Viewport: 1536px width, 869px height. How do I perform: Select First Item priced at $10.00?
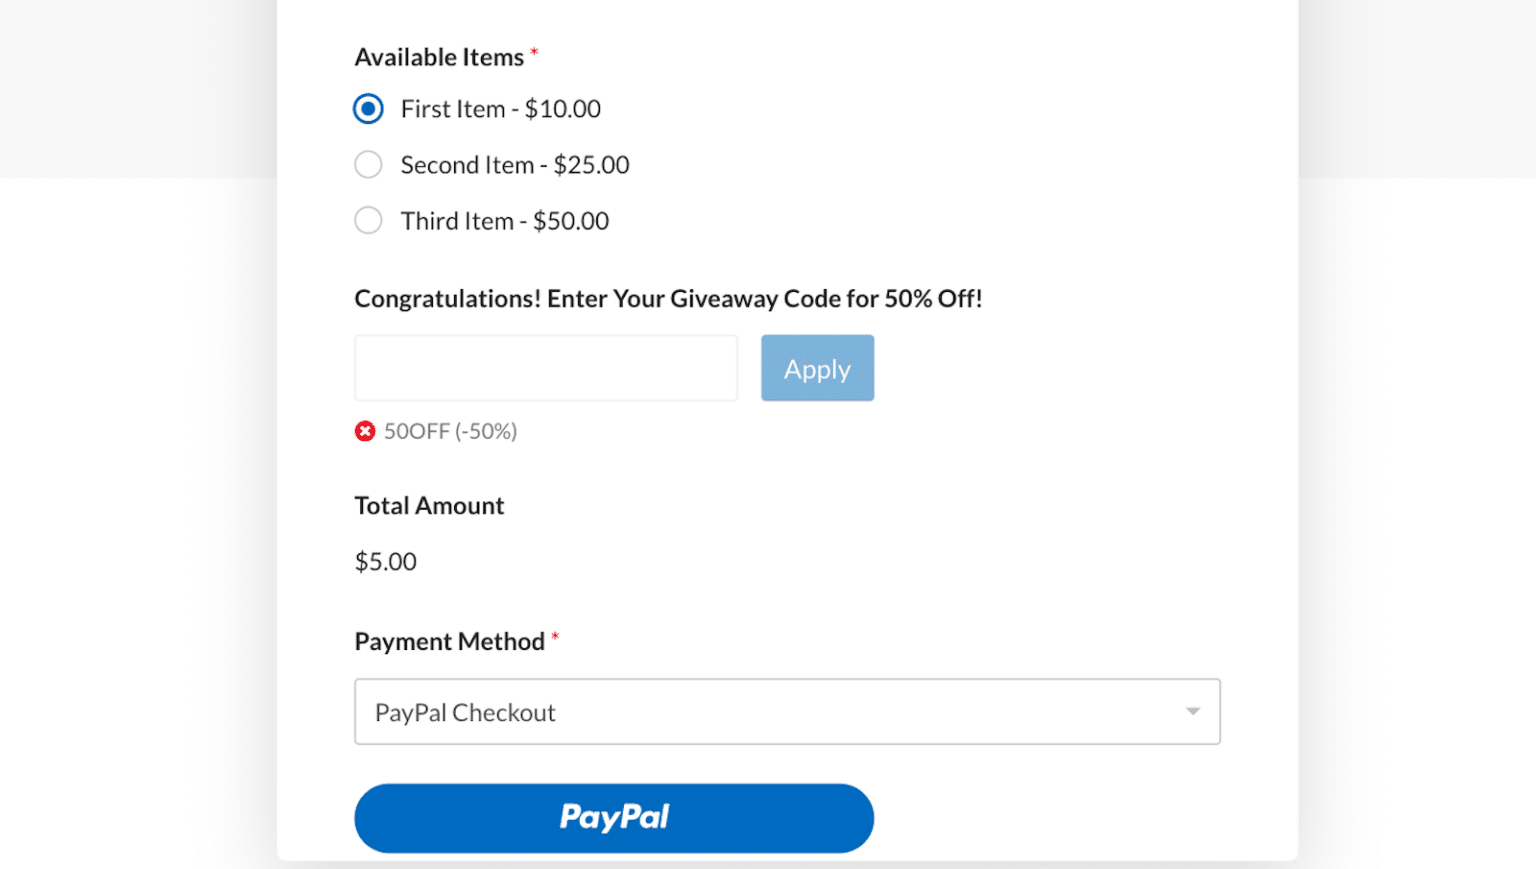click(368, 108)
